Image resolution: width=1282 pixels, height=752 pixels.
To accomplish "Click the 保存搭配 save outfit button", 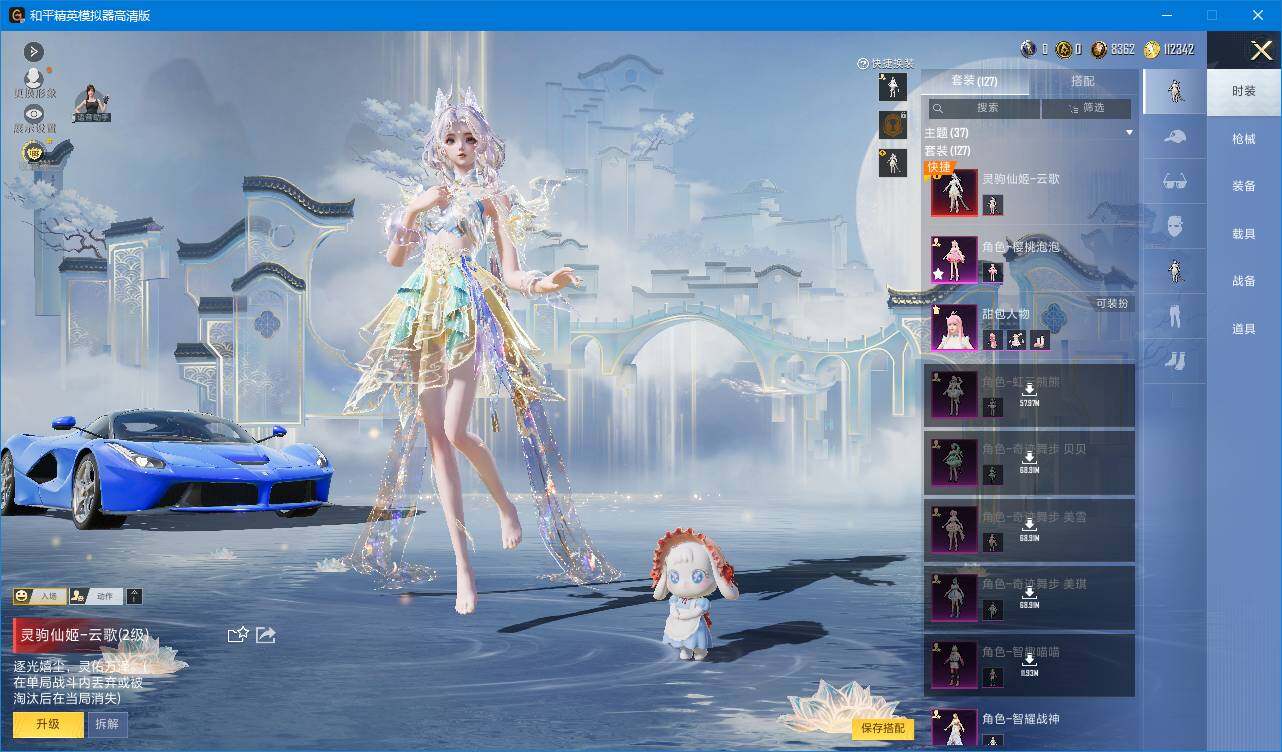I will point(883,728).
